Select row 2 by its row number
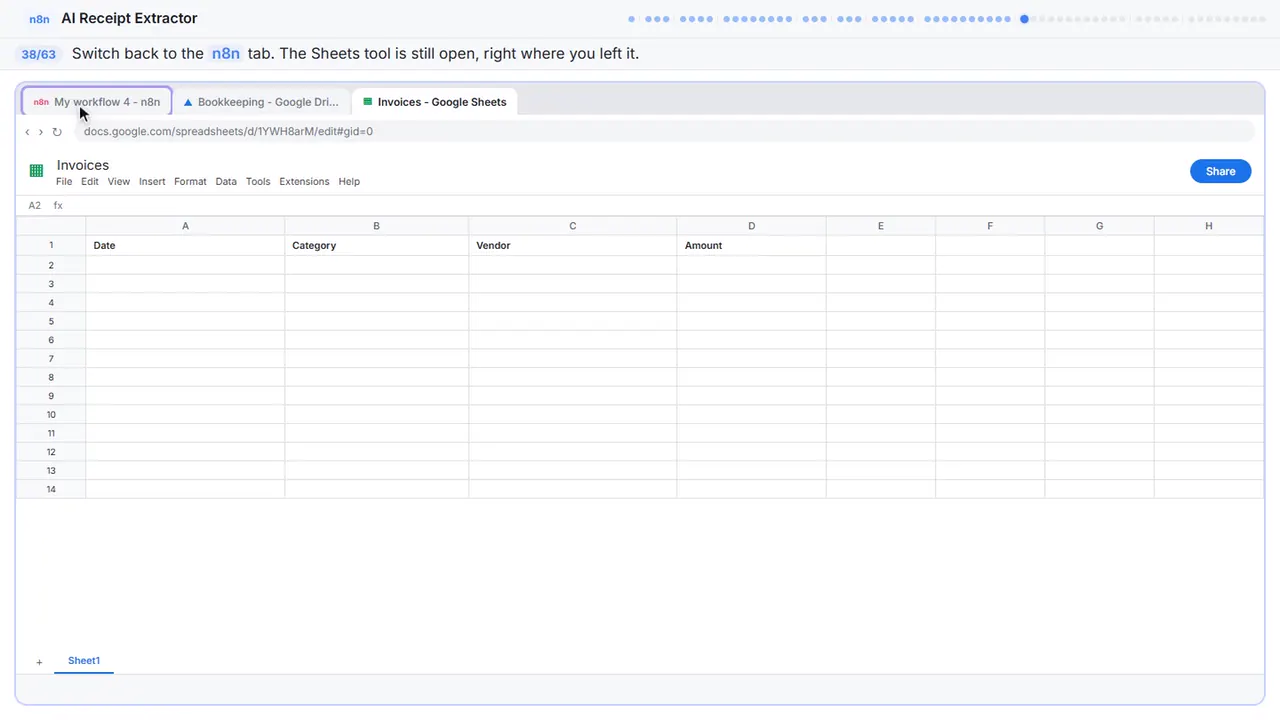Image resolution: width=1280 pixels, height=720 pixels. click(51, 265)
